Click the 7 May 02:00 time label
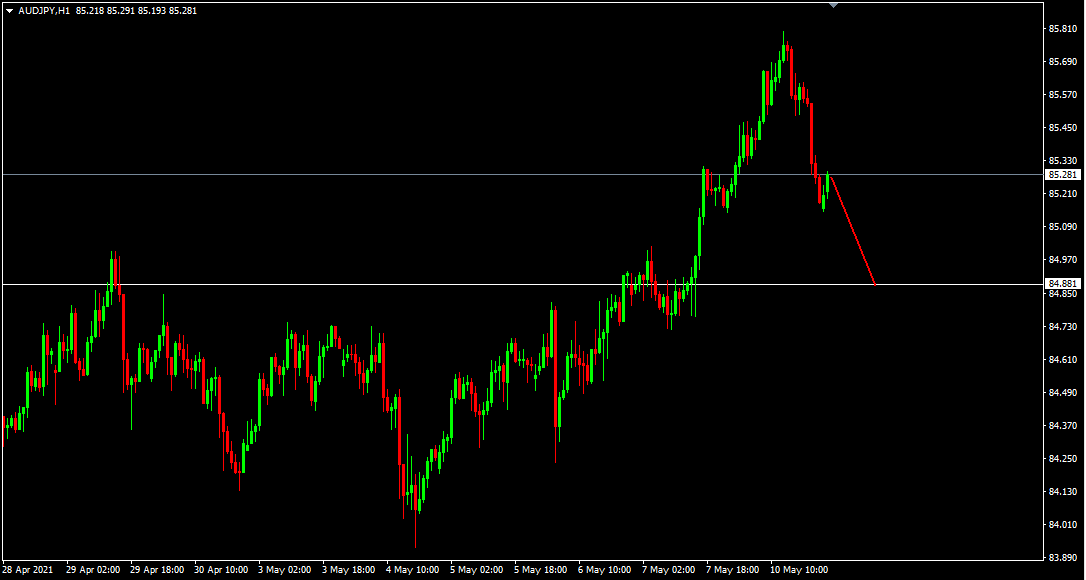This screenshot has width=1086, height=580. [669, 570]
